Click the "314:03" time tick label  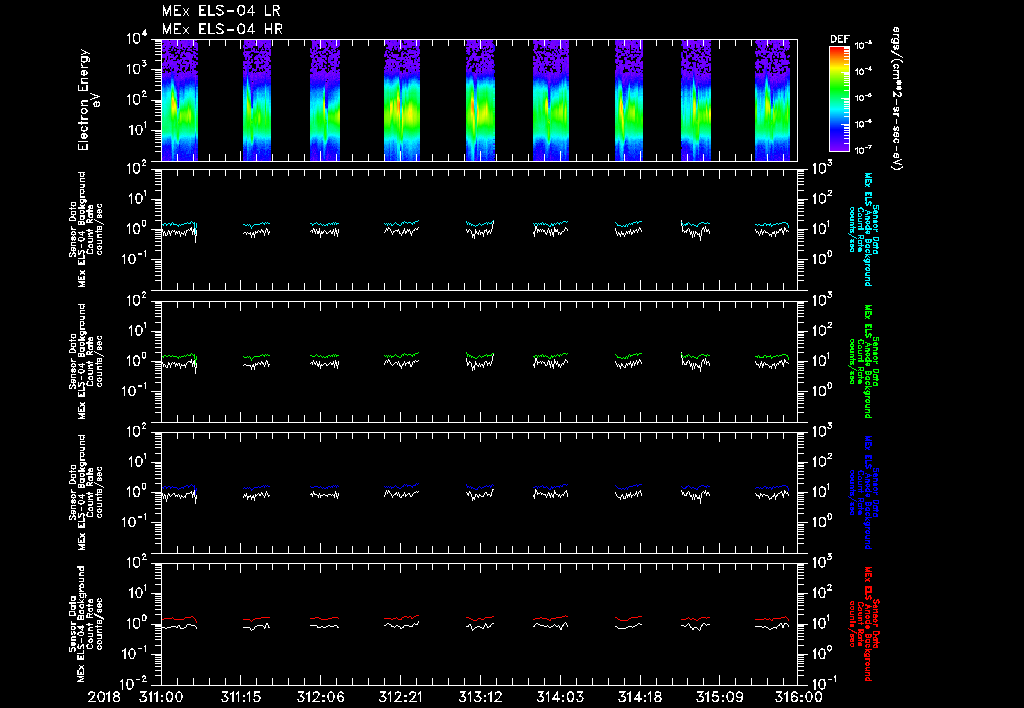[560, 698]
